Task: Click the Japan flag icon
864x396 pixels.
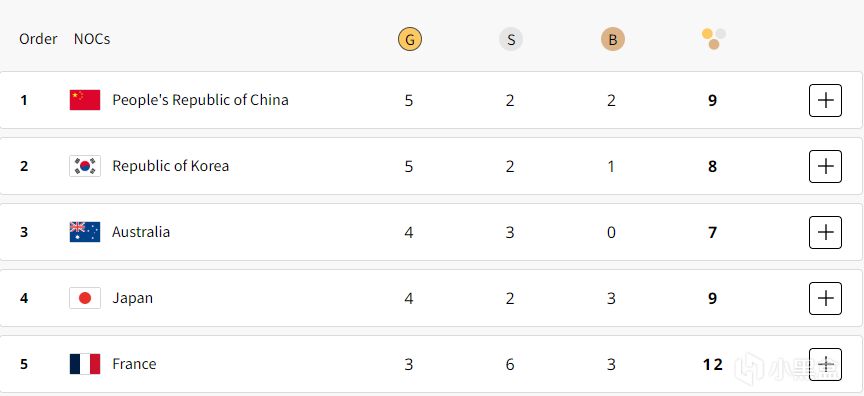Action: (85, 298)
